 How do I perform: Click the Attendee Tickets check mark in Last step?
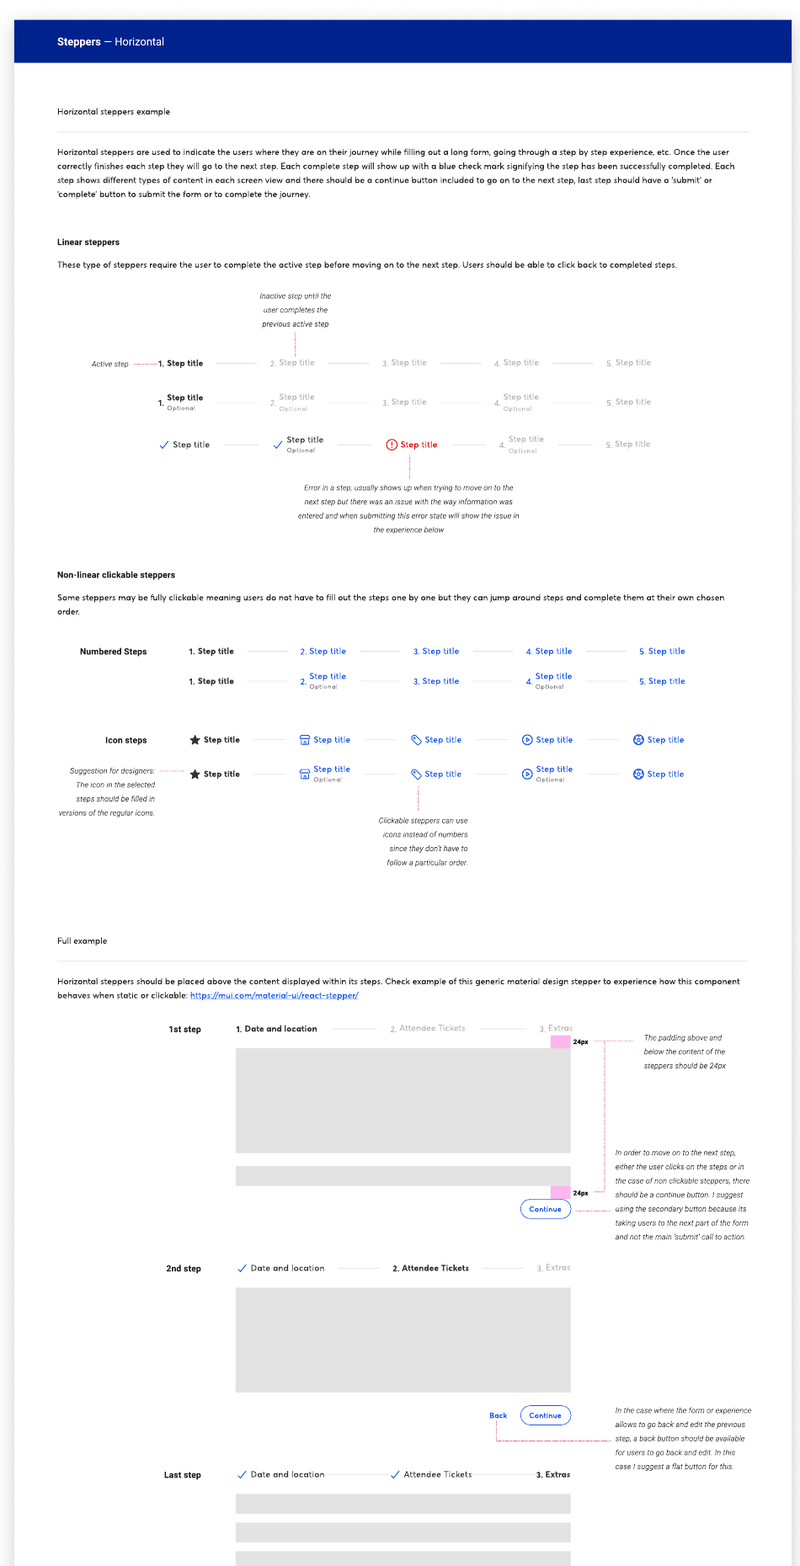click(x=395, y=1474)
